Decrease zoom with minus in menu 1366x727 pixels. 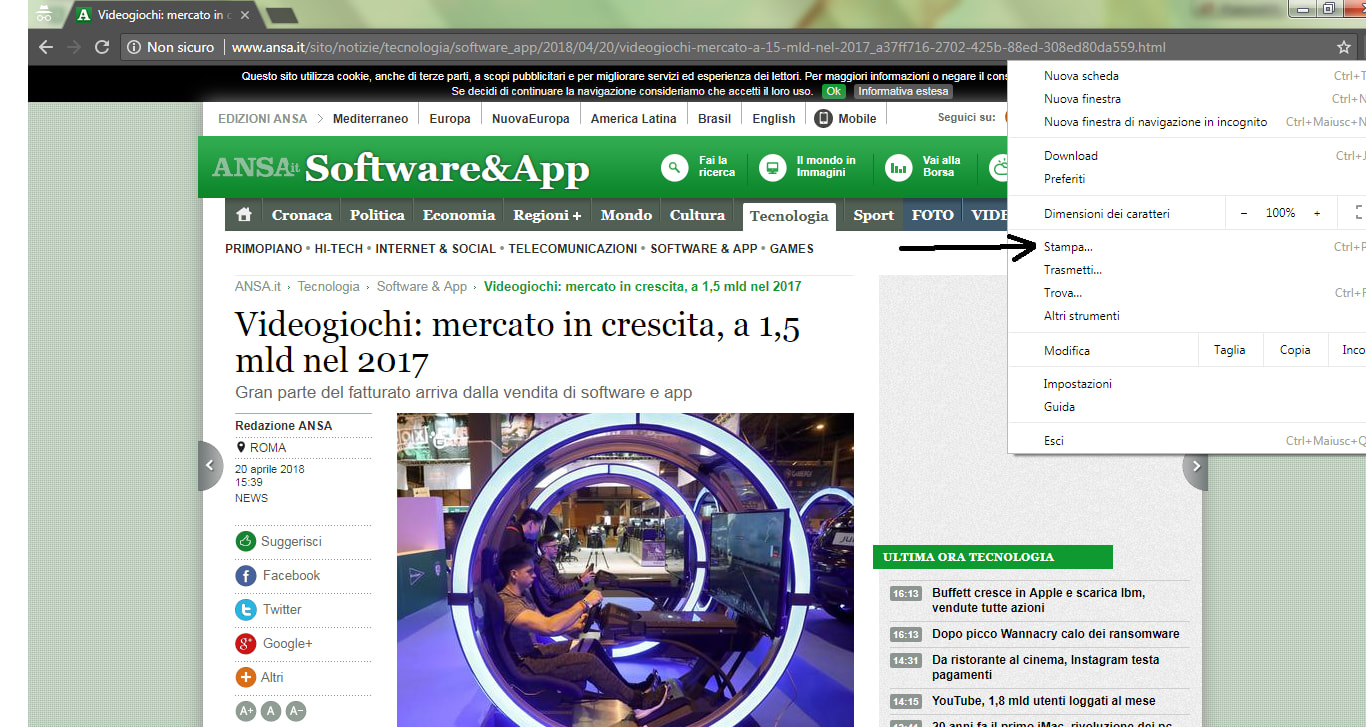[1244, 213]
